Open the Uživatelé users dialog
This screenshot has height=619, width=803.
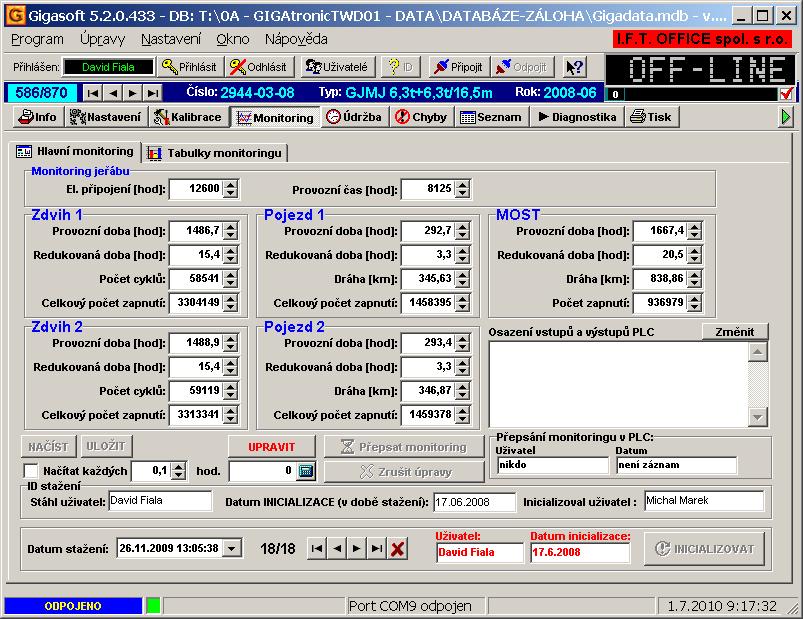pyautogui.click(x=336, y=67)
